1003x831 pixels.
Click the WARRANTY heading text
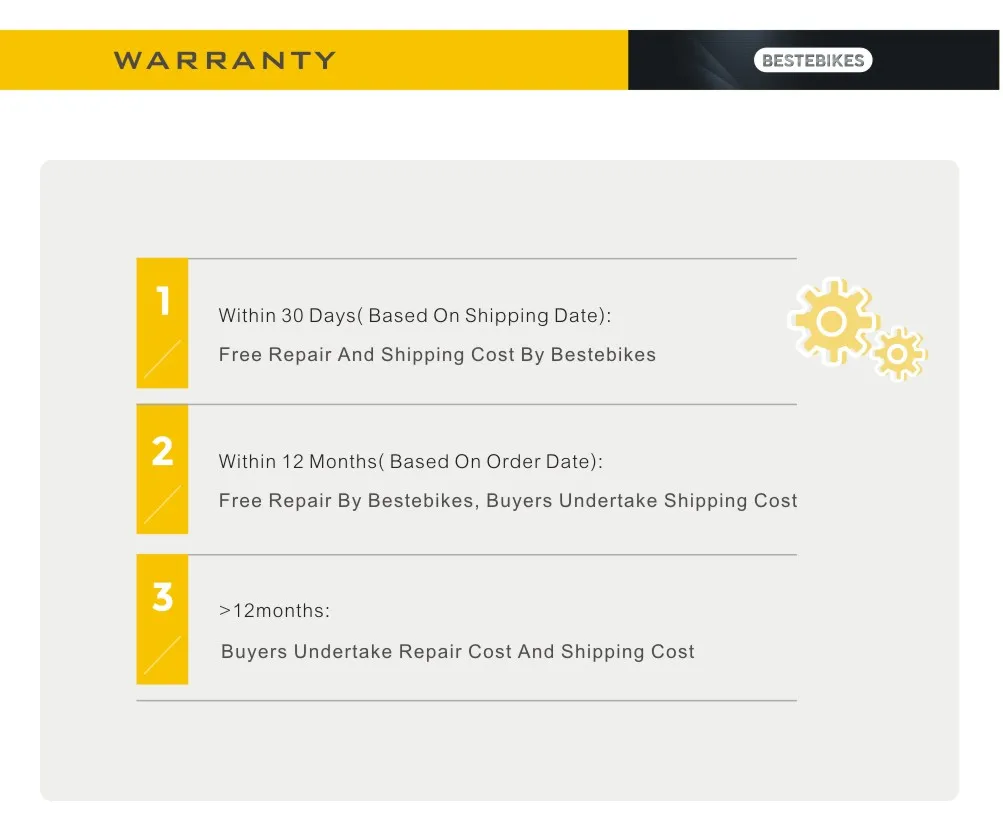pos(225,60)
